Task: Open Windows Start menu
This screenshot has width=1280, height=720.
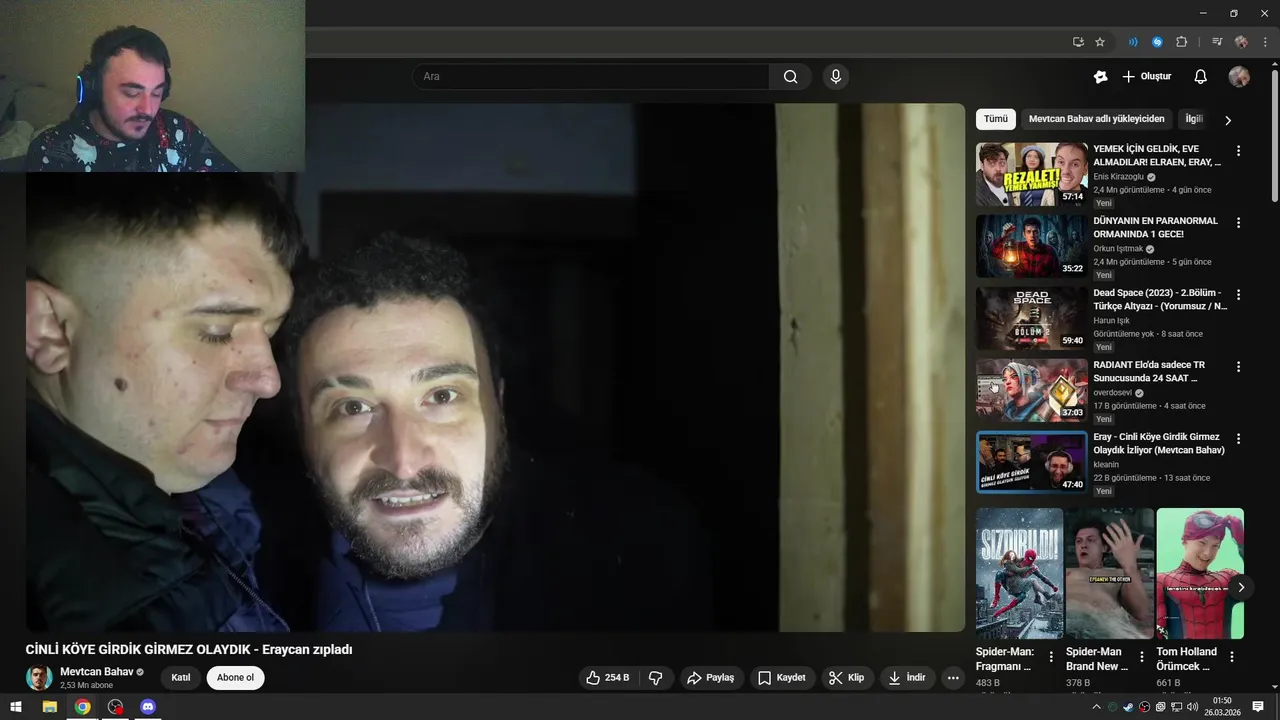Action: [x=16, y=707]
